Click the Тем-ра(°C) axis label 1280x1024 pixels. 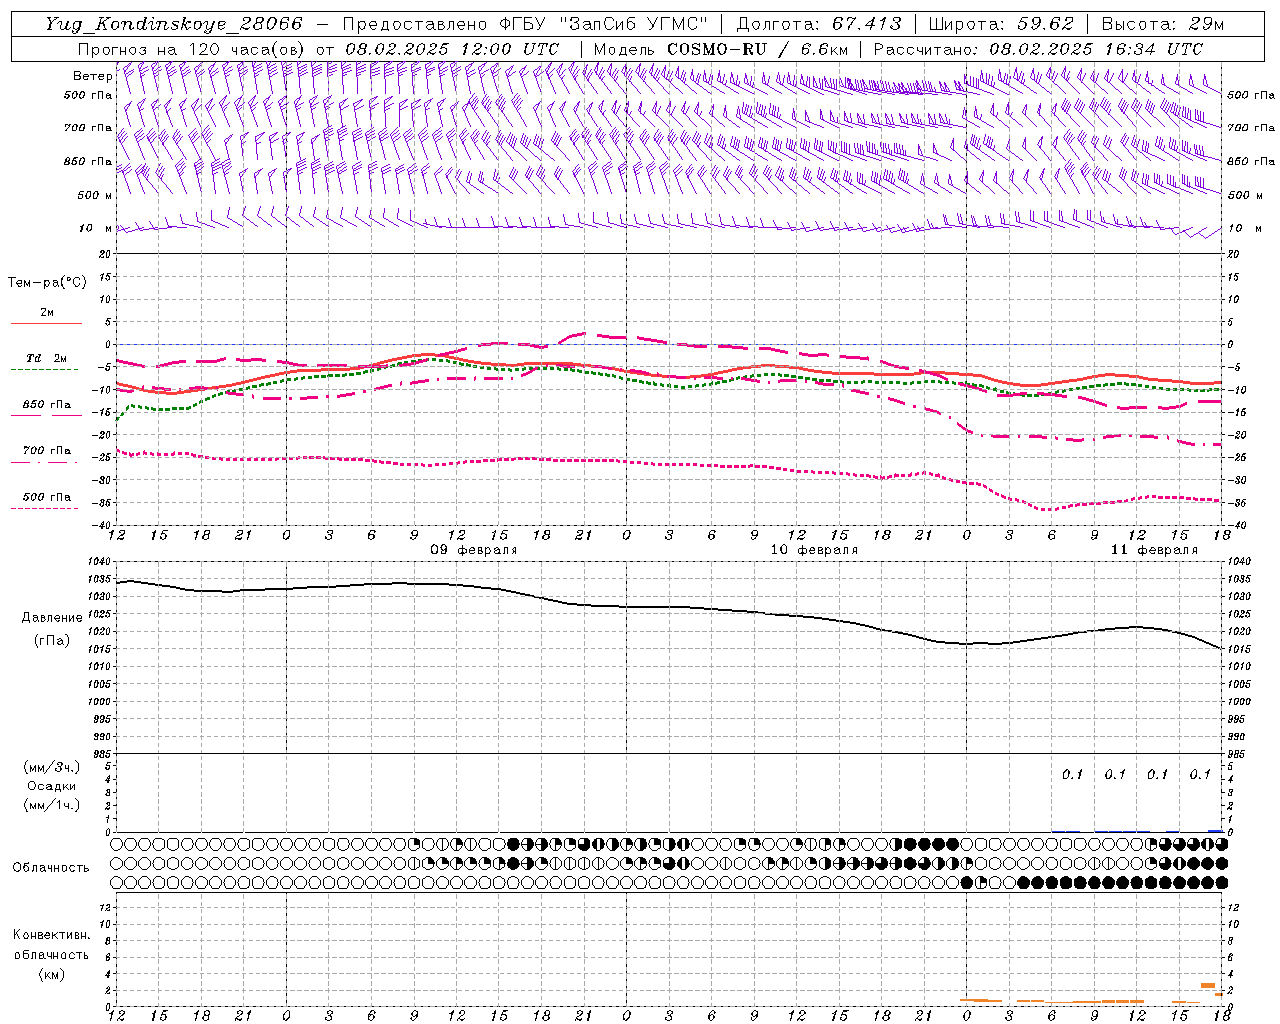tap(47, 283)
